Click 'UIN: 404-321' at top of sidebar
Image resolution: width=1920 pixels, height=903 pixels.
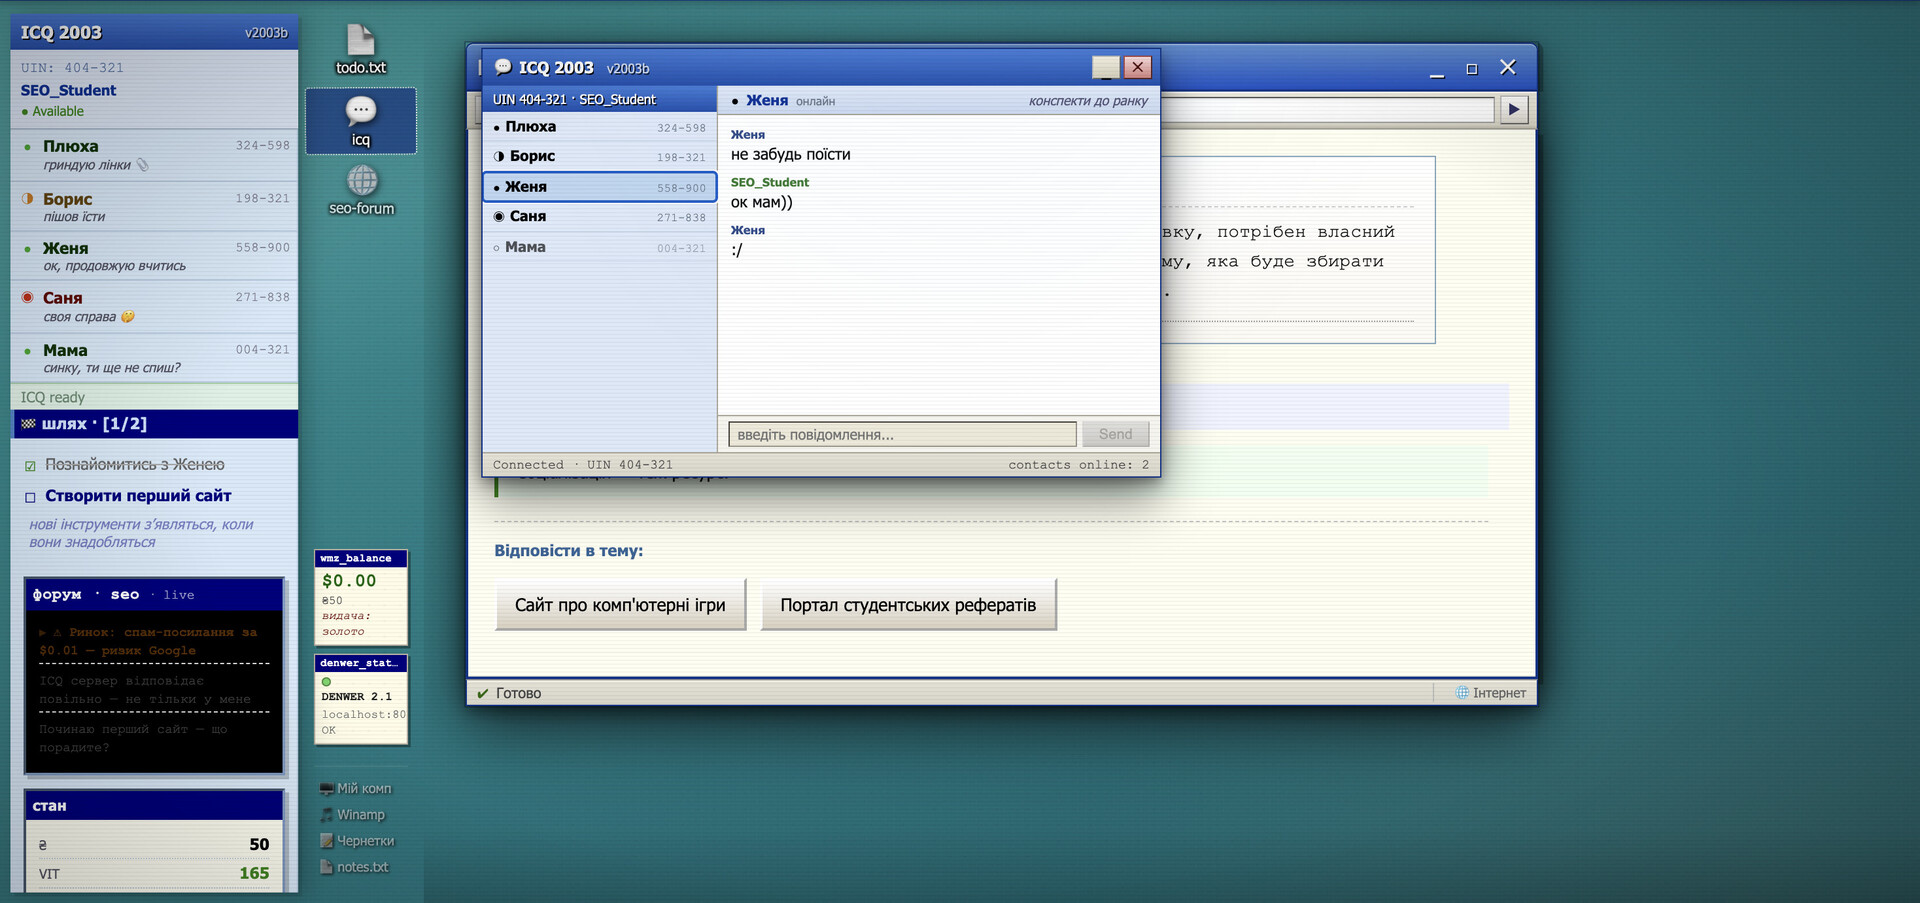(72, 68)
